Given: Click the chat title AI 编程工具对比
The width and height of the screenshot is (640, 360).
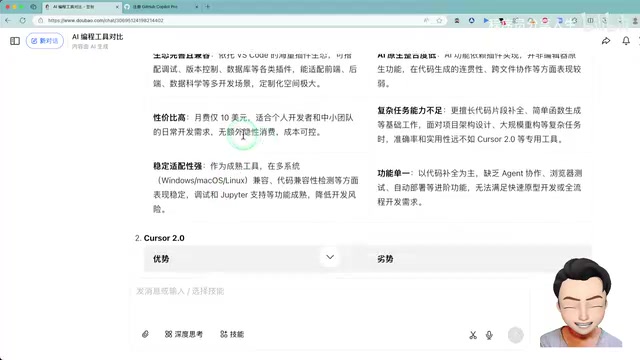Looking at the screenshot, I should [98, 37].
